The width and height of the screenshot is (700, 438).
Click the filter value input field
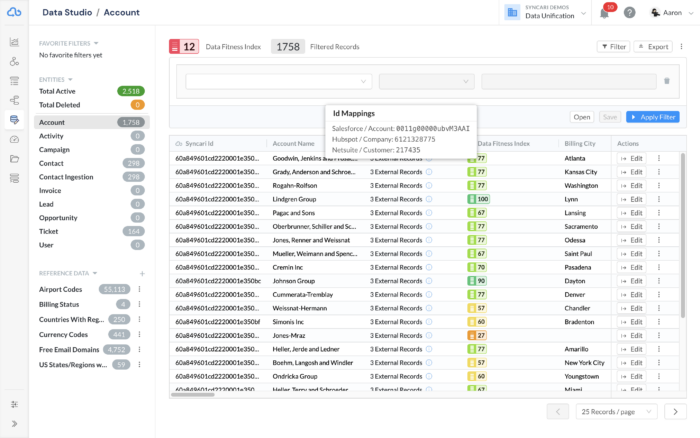click(569, 81)
